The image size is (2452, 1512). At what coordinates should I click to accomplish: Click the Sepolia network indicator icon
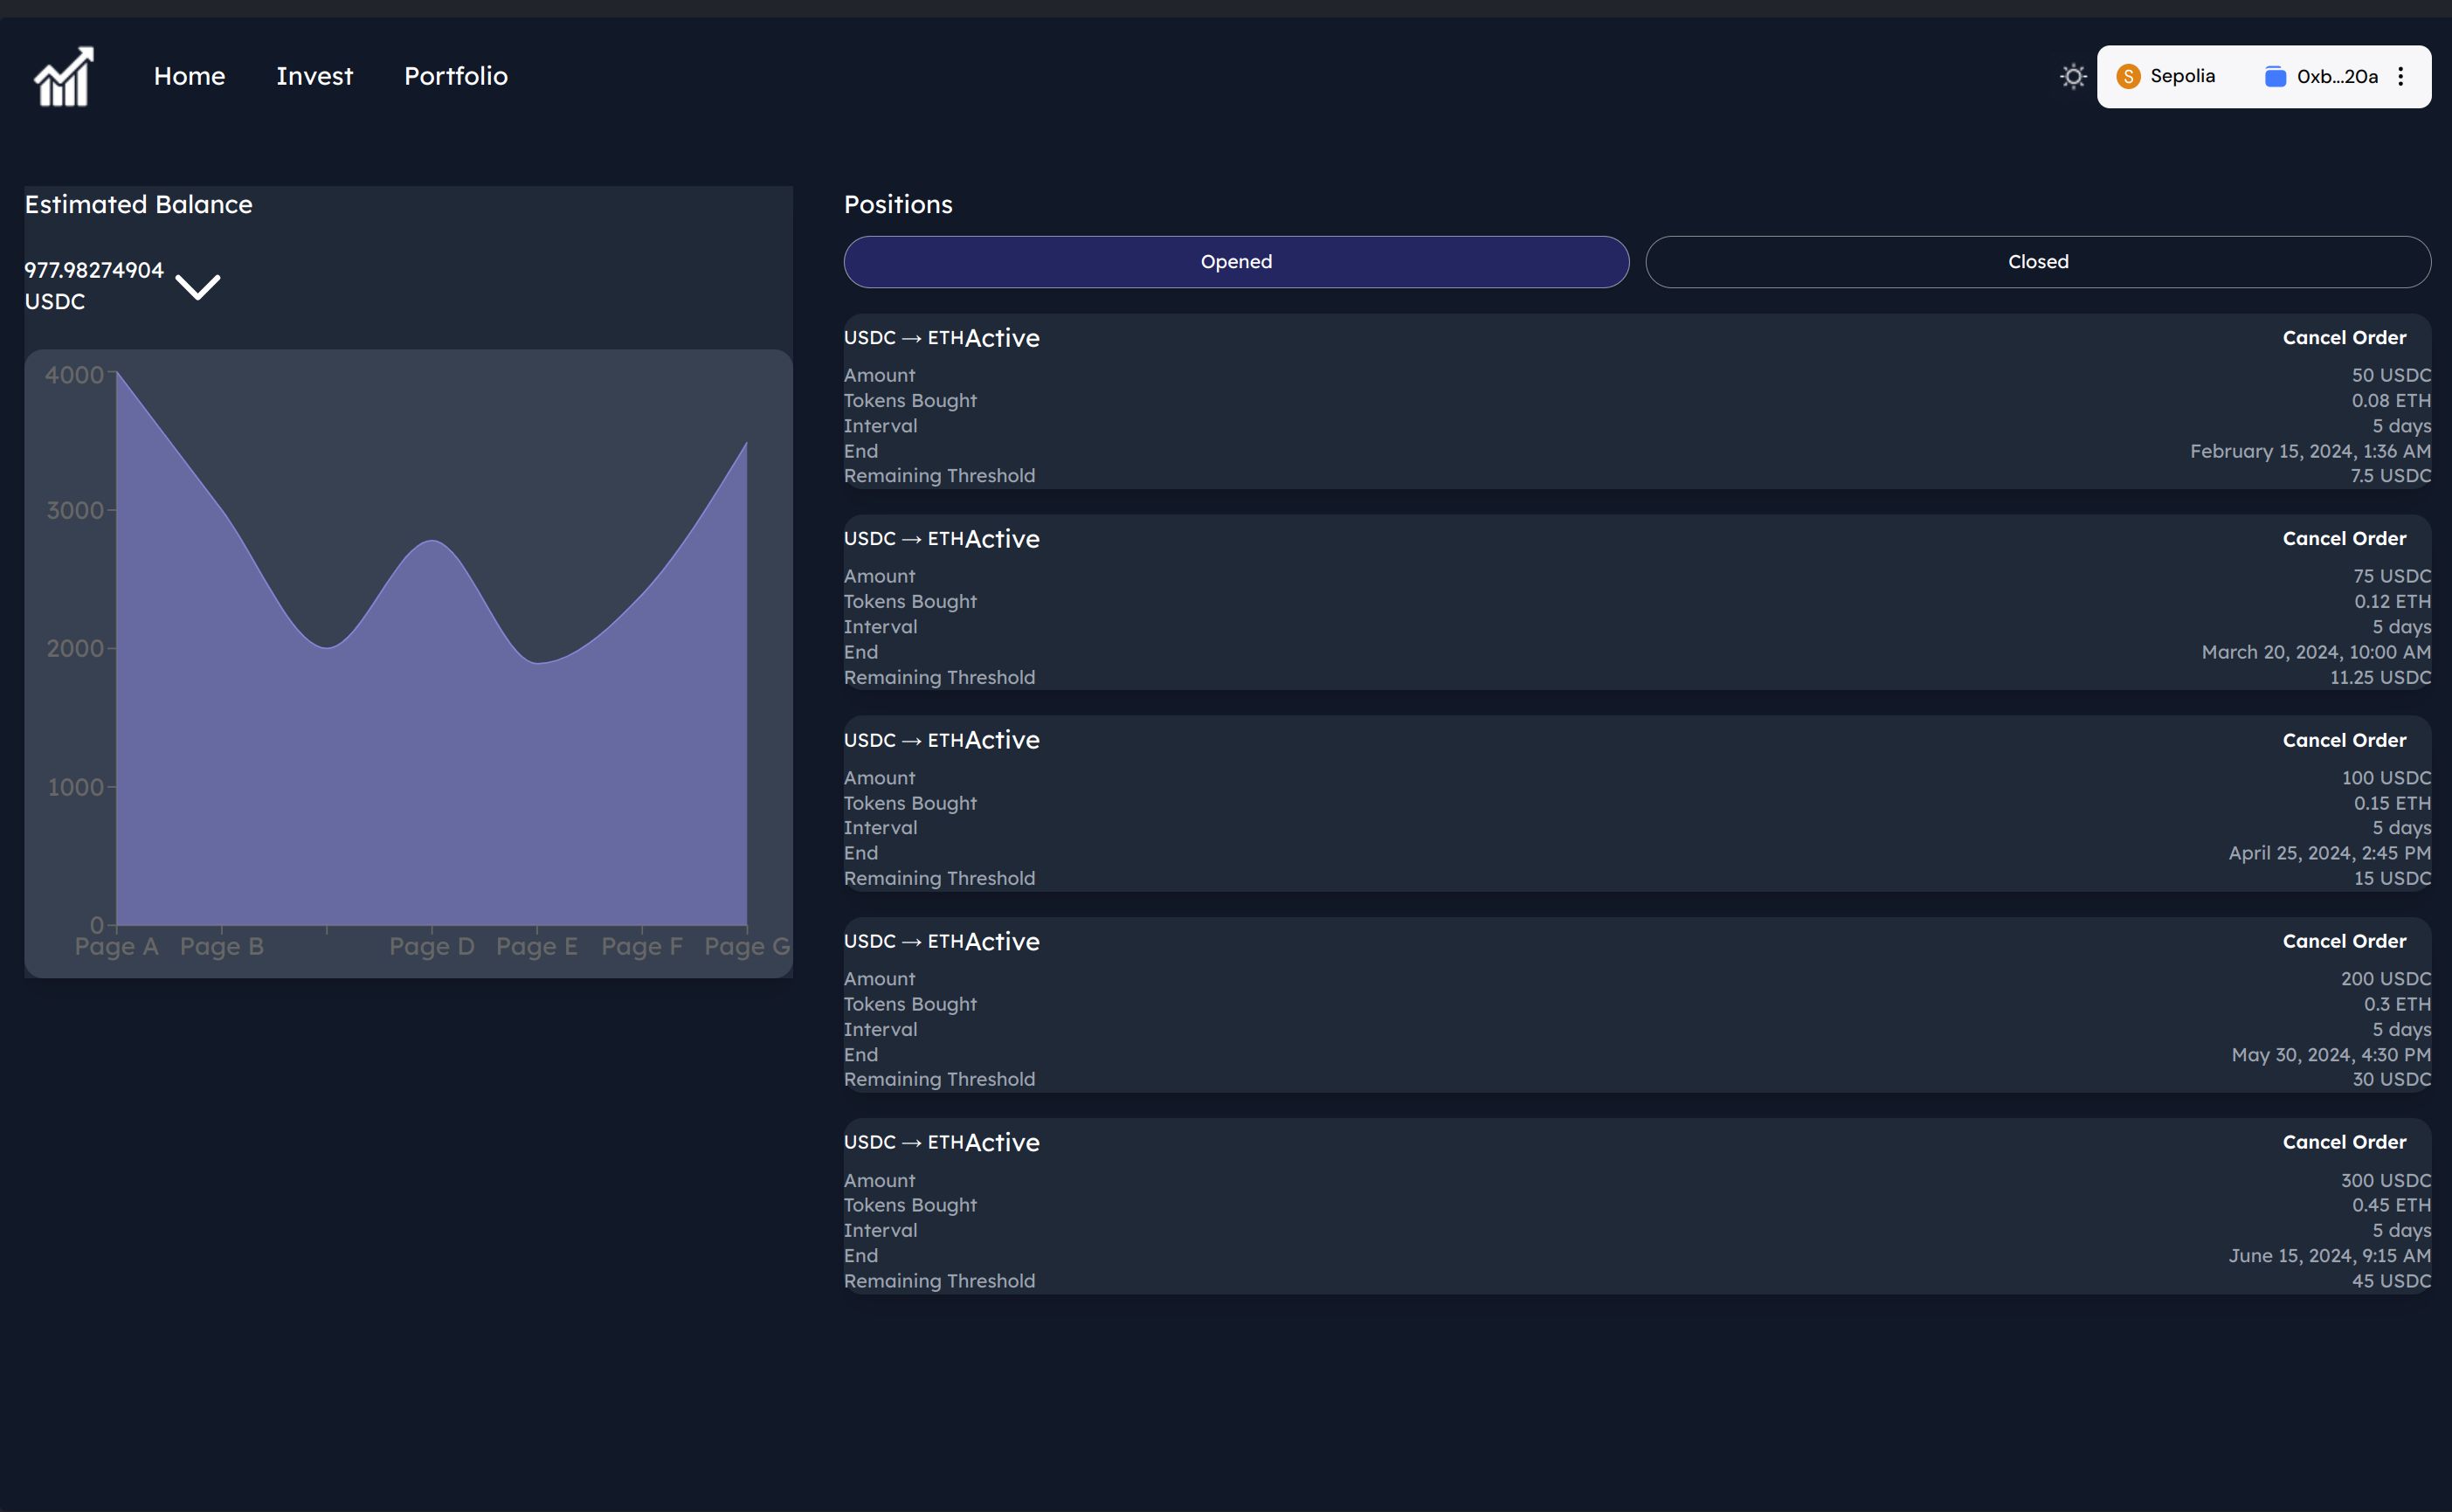tap(2128, 75)
